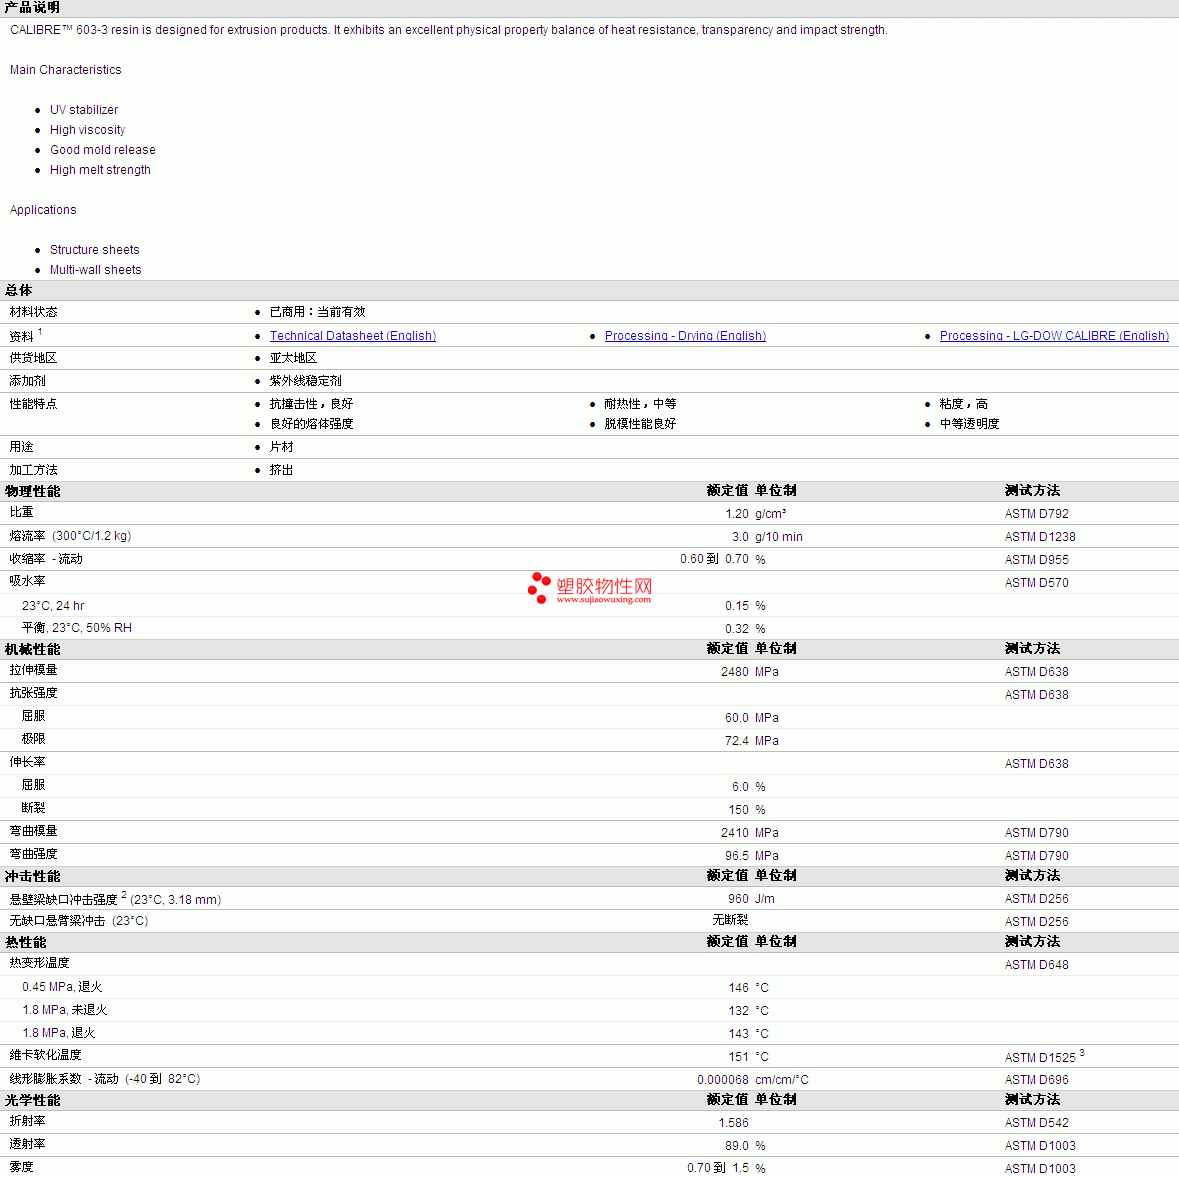
Task: Click Vicat softening temperature value '151'
Action: point(738,1057)
